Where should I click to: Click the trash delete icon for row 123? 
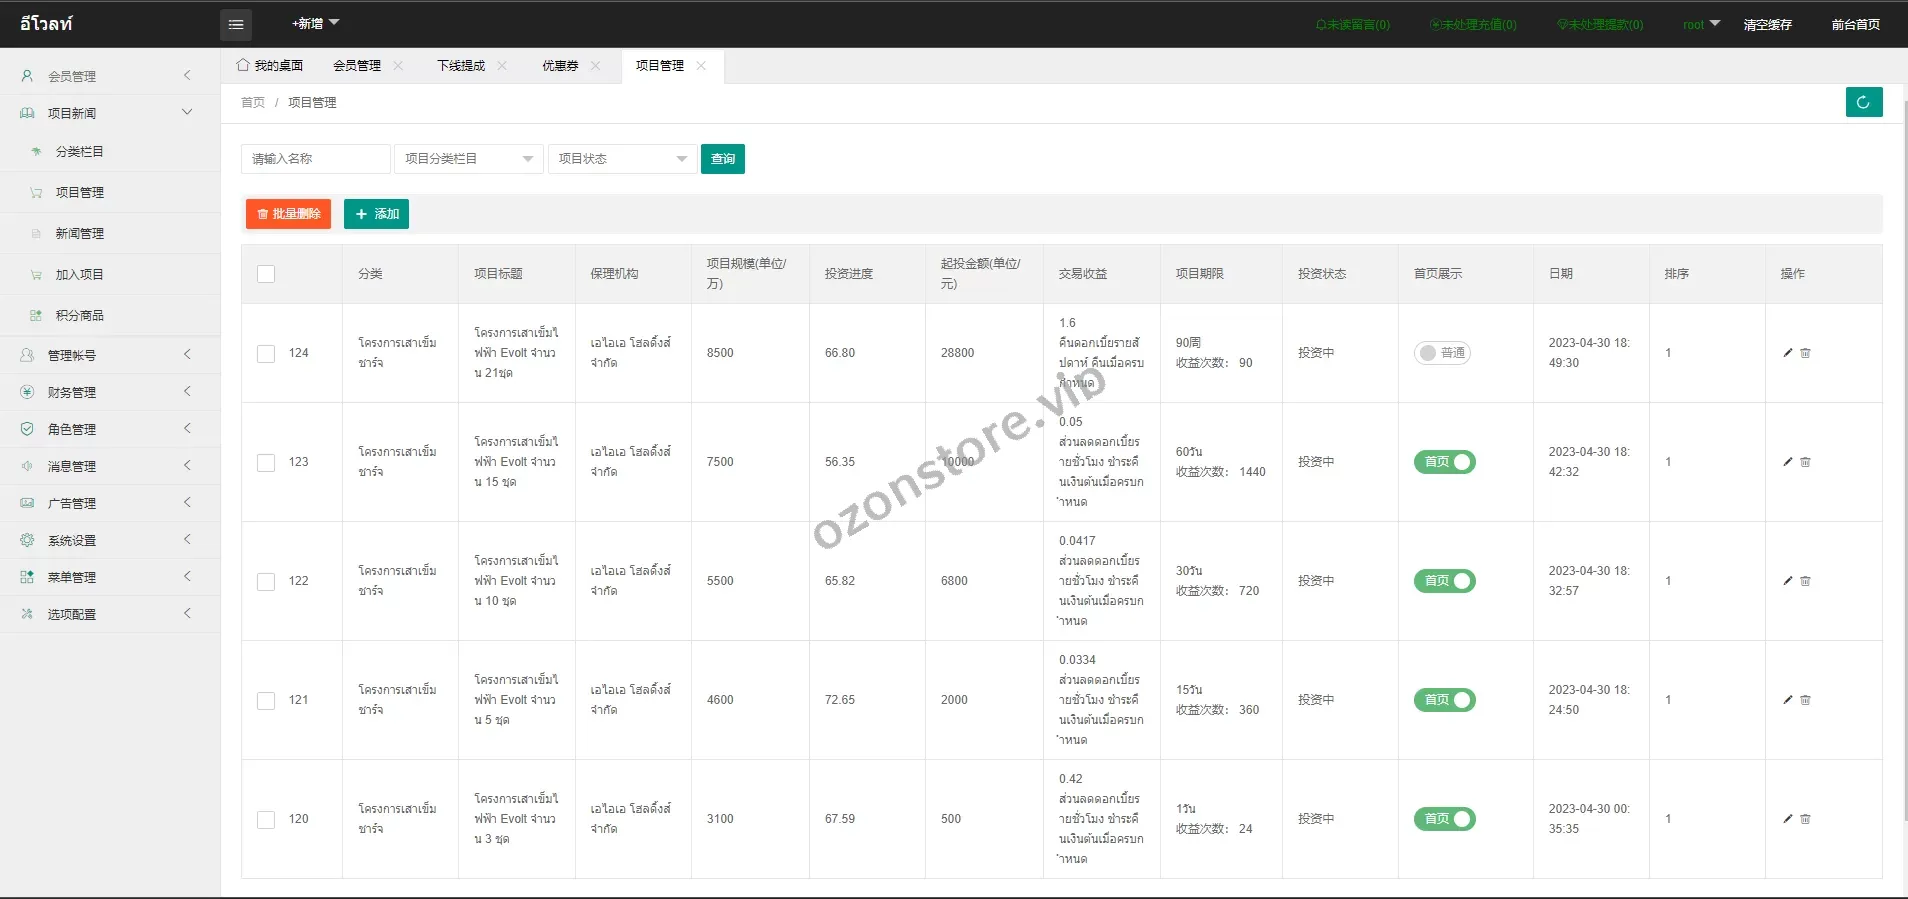(1805, 462)
